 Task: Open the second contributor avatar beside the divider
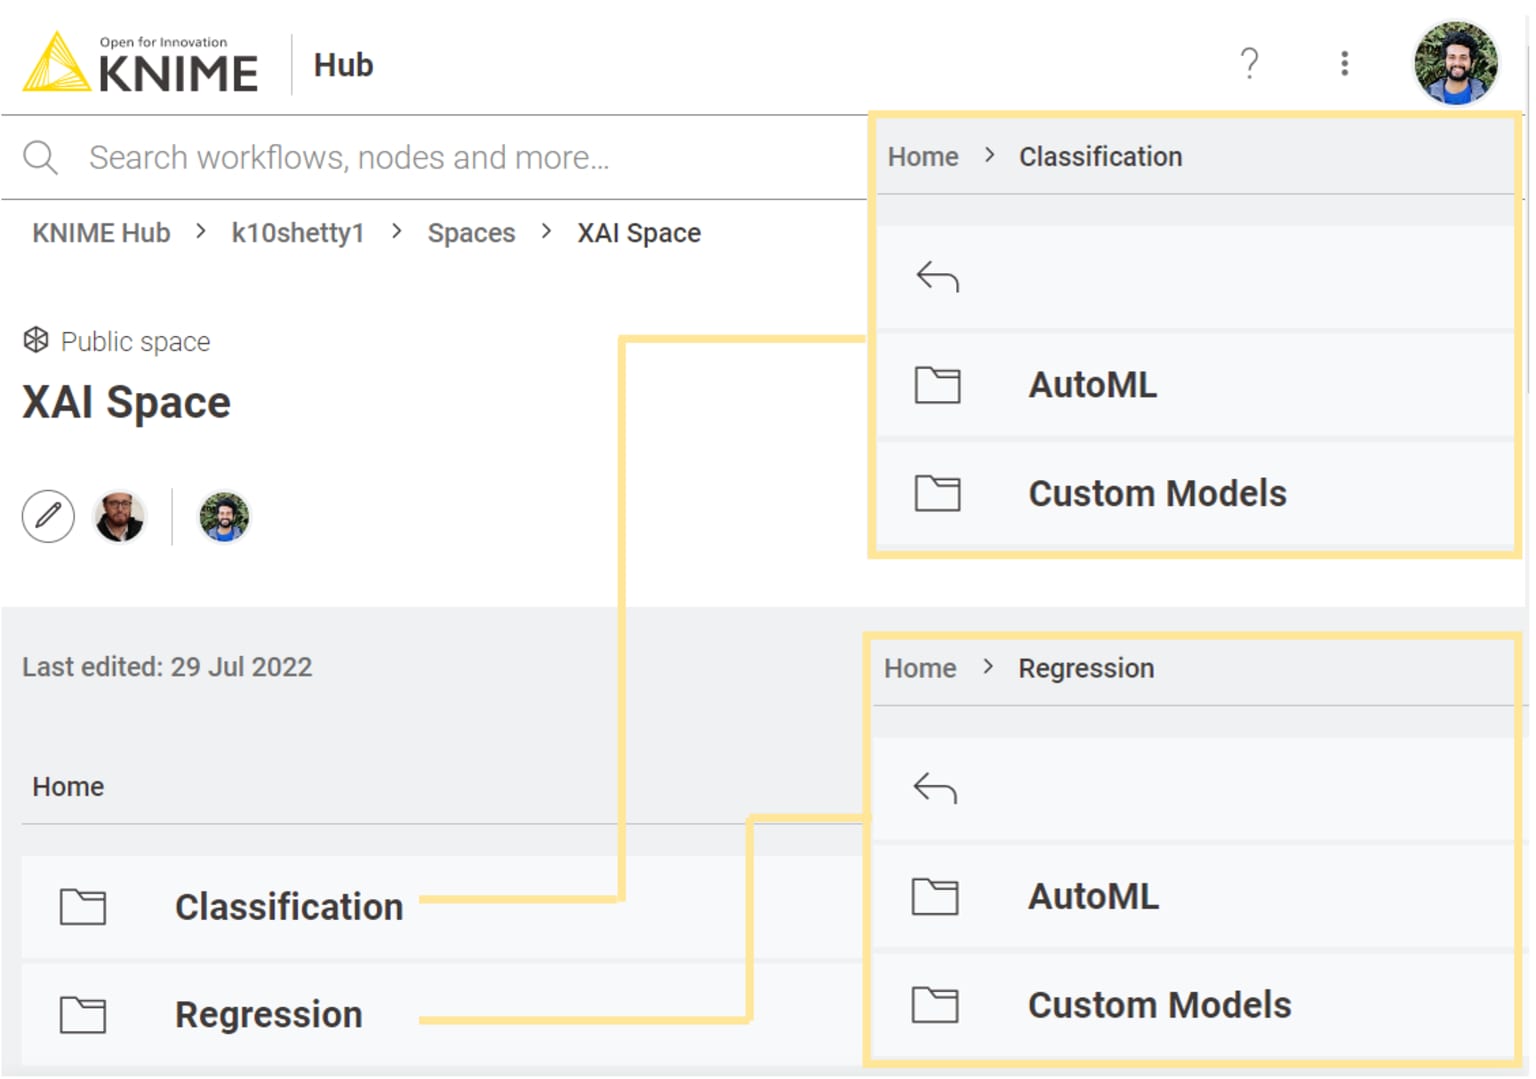coord(224,516)
